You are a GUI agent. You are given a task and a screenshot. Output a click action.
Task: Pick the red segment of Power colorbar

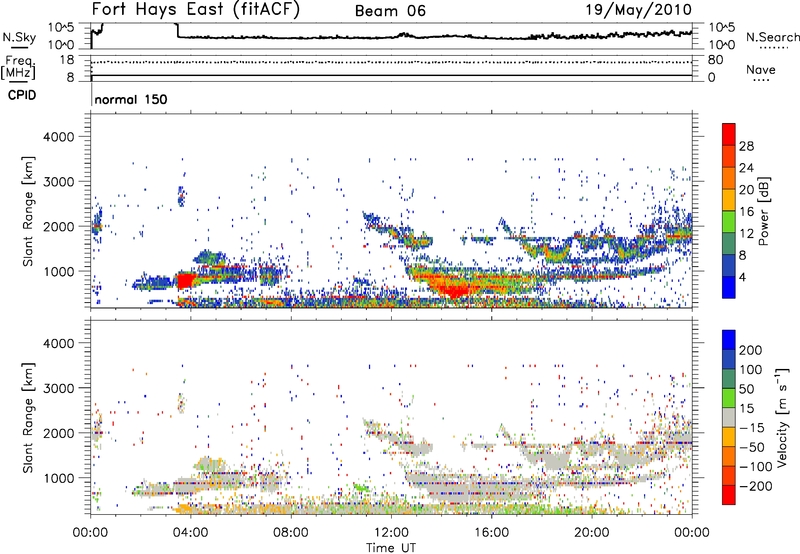[729, 134]
